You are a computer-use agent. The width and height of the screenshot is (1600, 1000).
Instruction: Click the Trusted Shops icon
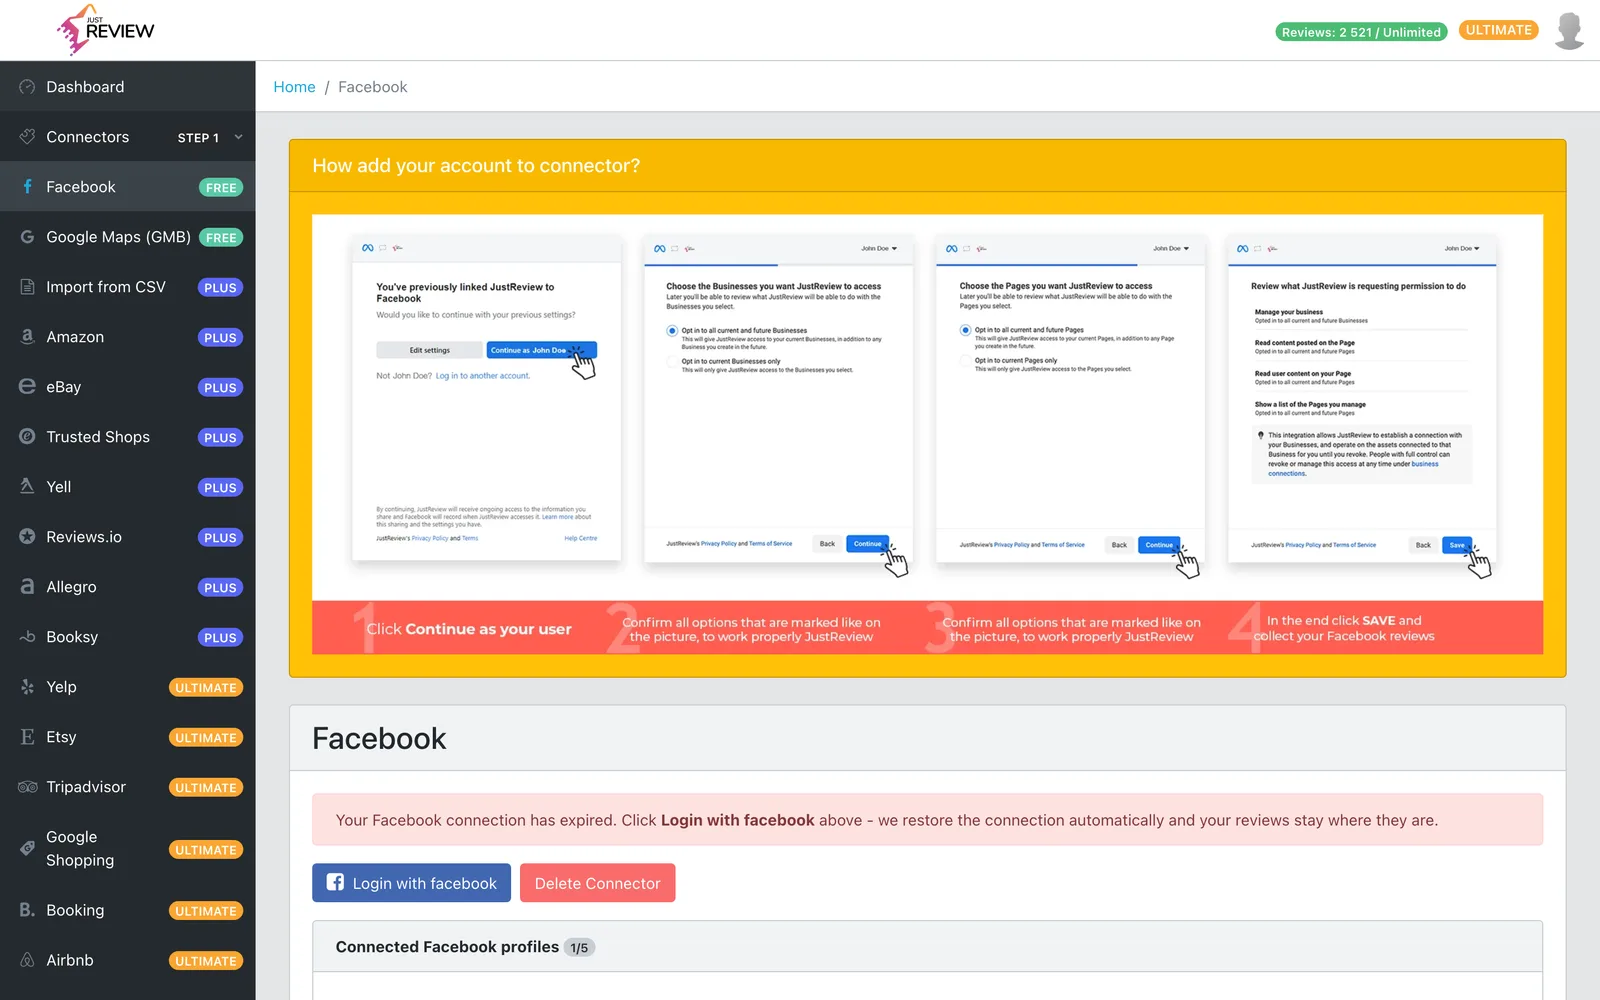click(27, 437)
